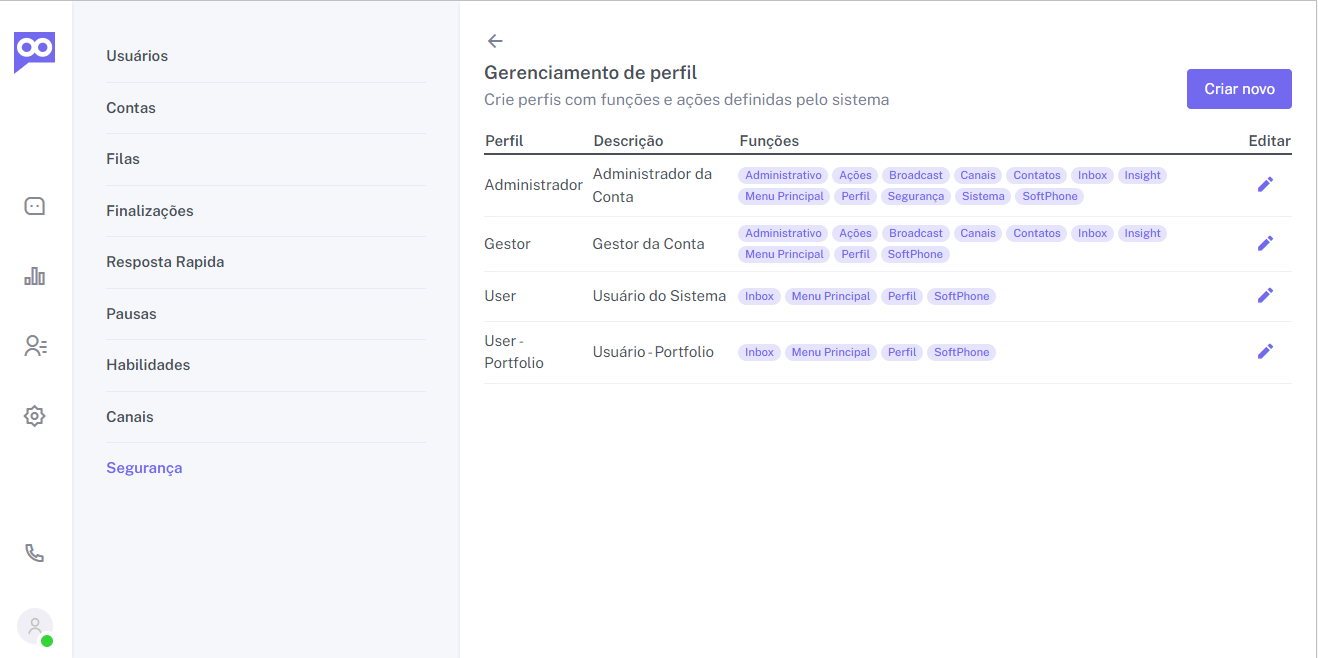Click SoftPhone tag in User - Portfolio row
This screenshot has height=658, width=1318.
tap(961, 352)
